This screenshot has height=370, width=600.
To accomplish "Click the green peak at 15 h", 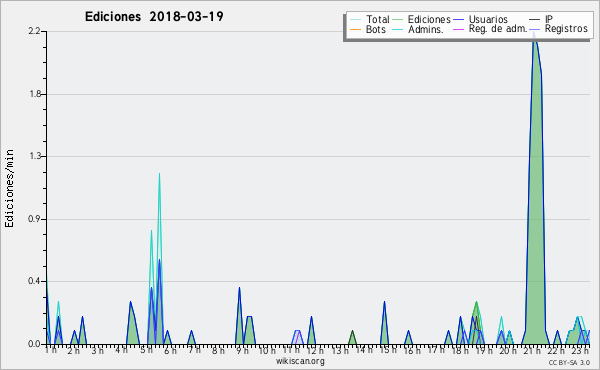I will point(384,323).
